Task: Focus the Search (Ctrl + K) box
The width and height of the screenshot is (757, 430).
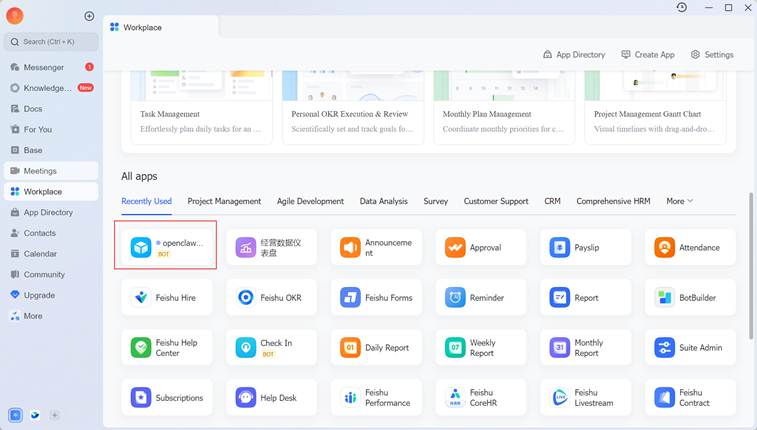Action: [x=51, y=42]
